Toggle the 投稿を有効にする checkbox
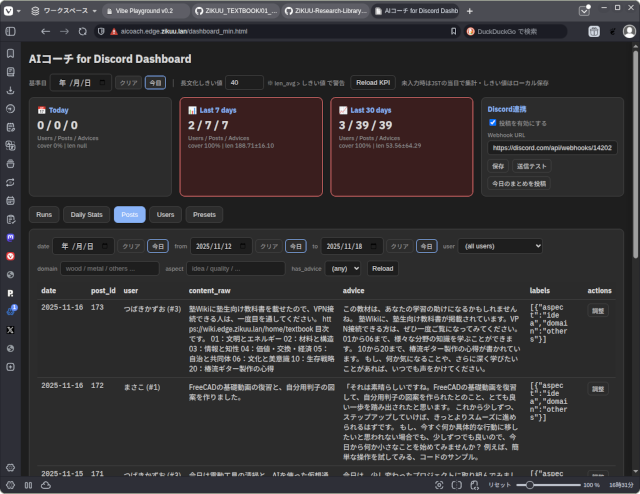The width and height of the screenshot is (640, 494). pos(492,123)
